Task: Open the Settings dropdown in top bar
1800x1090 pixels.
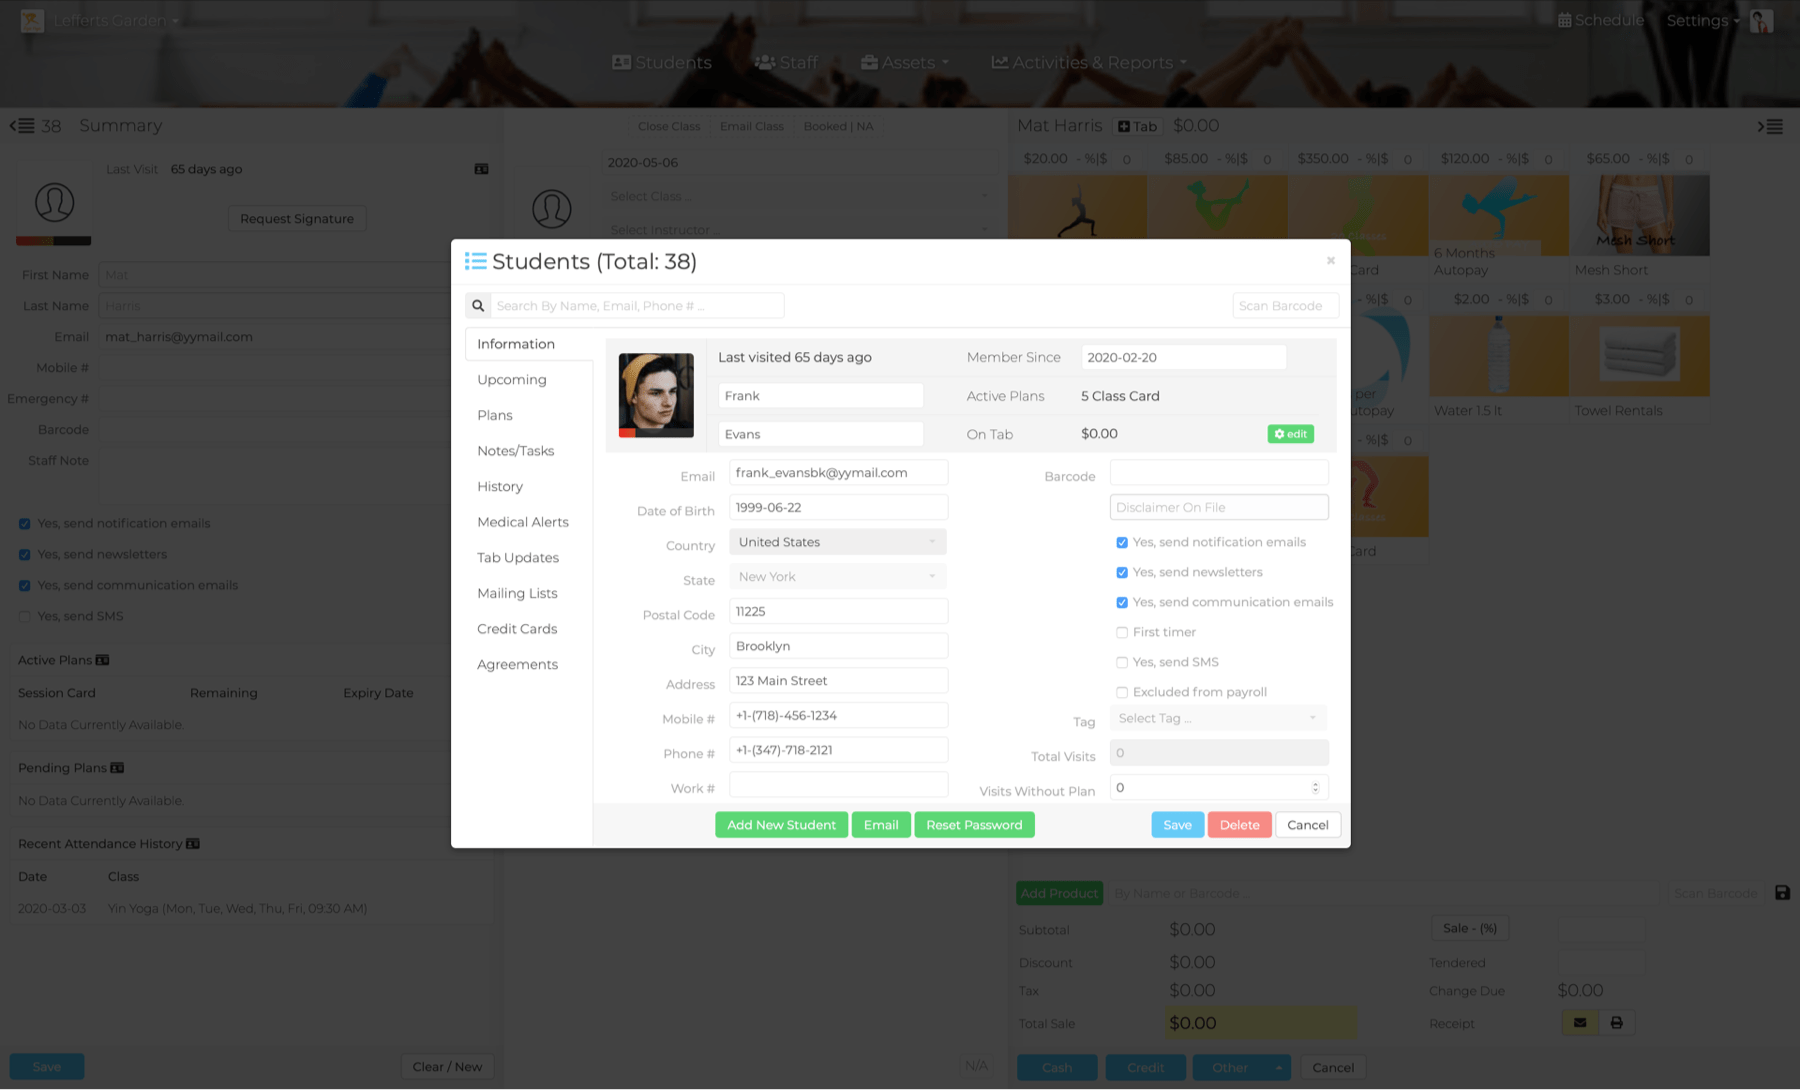Action: point(1703,21)
